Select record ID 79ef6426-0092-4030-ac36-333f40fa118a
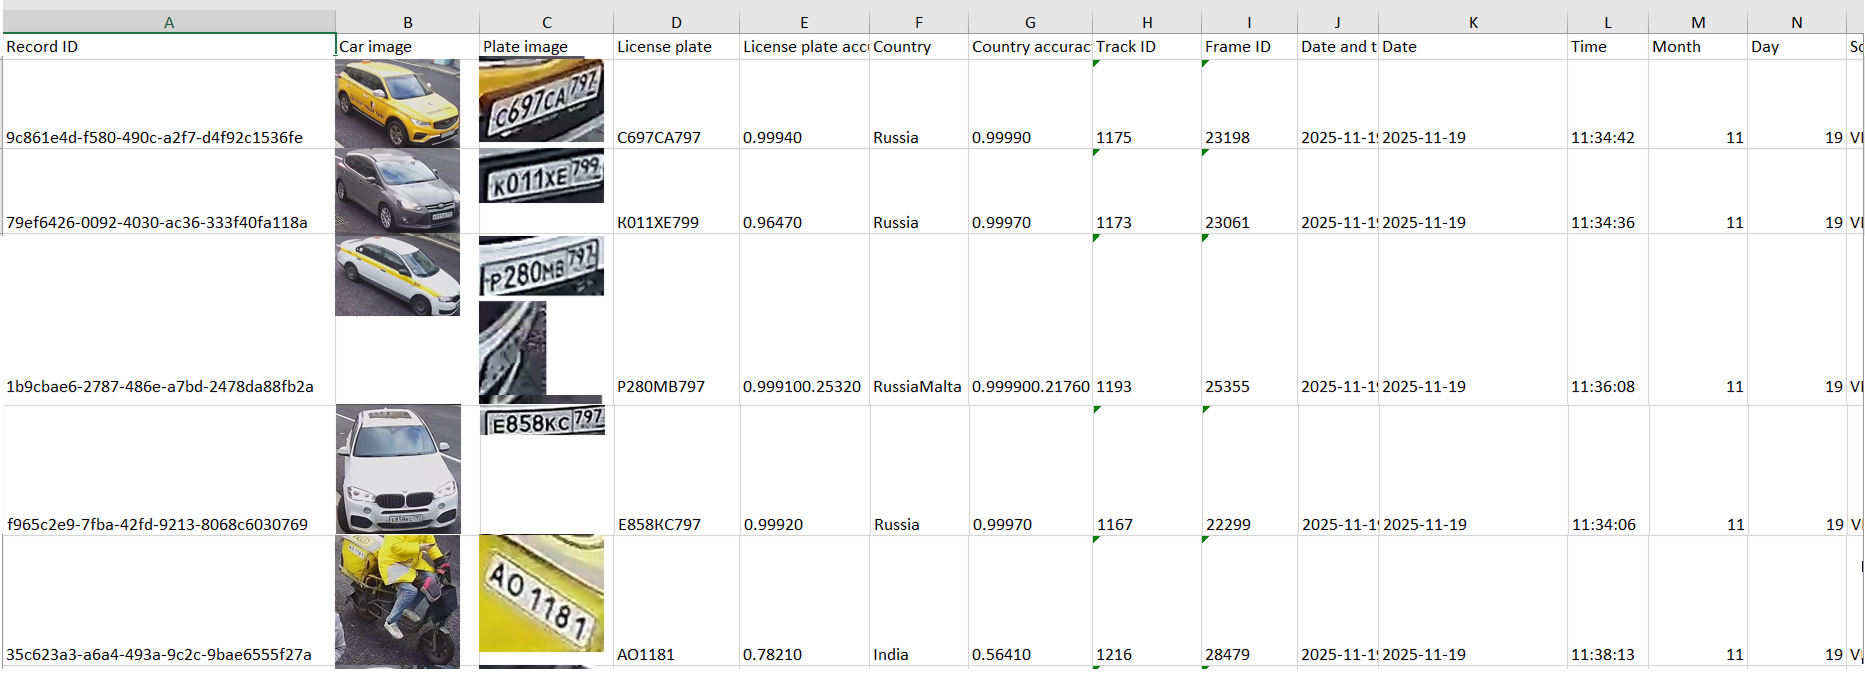The height and width of the screenshot is (677, 1865). click(169, 191)
